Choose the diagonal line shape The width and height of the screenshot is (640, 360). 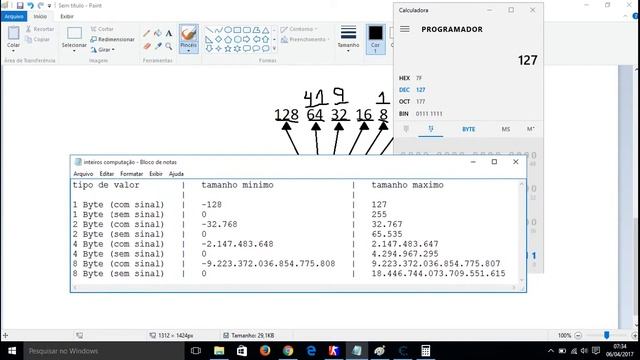click(x=209, y=30)
